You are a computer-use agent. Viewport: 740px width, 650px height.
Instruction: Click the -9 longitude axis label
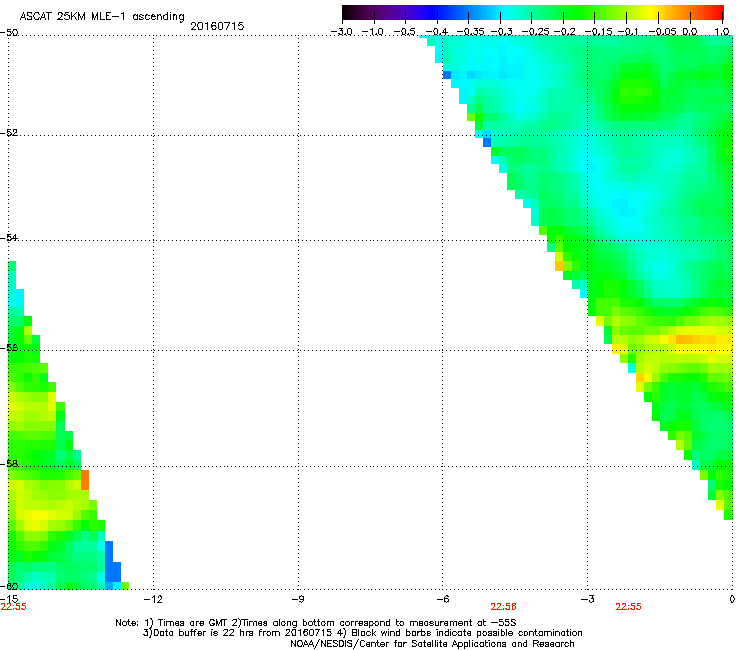[297, 599]
